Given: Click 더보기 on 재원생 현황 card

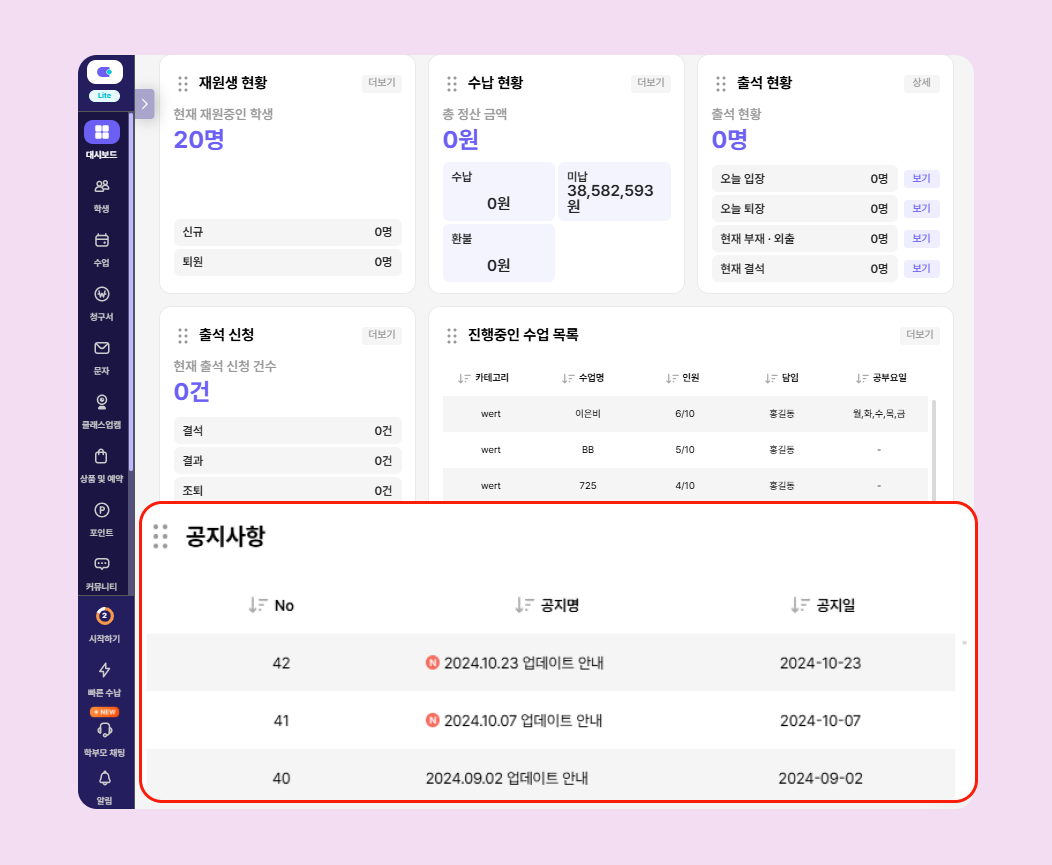Looking at the screenshot, I should 382,83.
